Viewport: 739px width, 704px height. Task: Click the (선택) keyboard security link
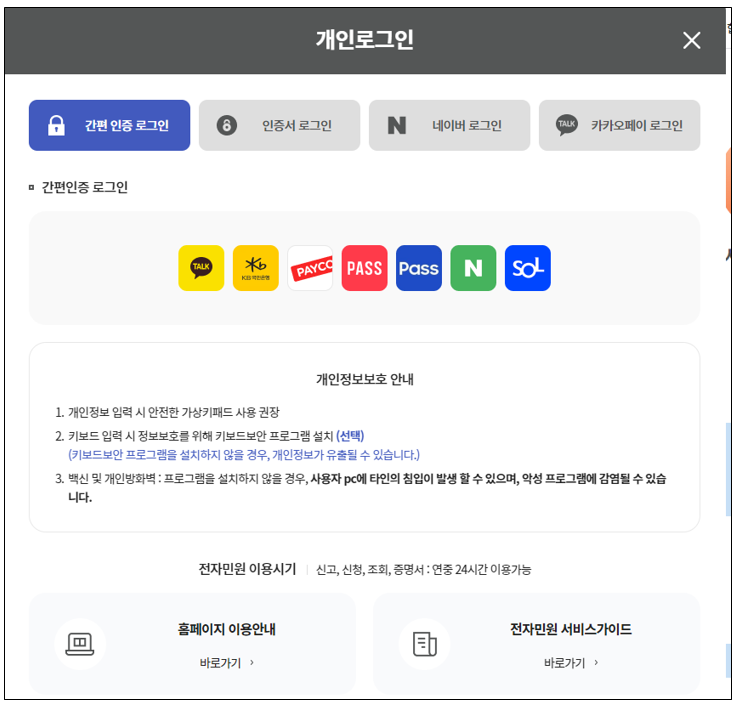(350, 436)
